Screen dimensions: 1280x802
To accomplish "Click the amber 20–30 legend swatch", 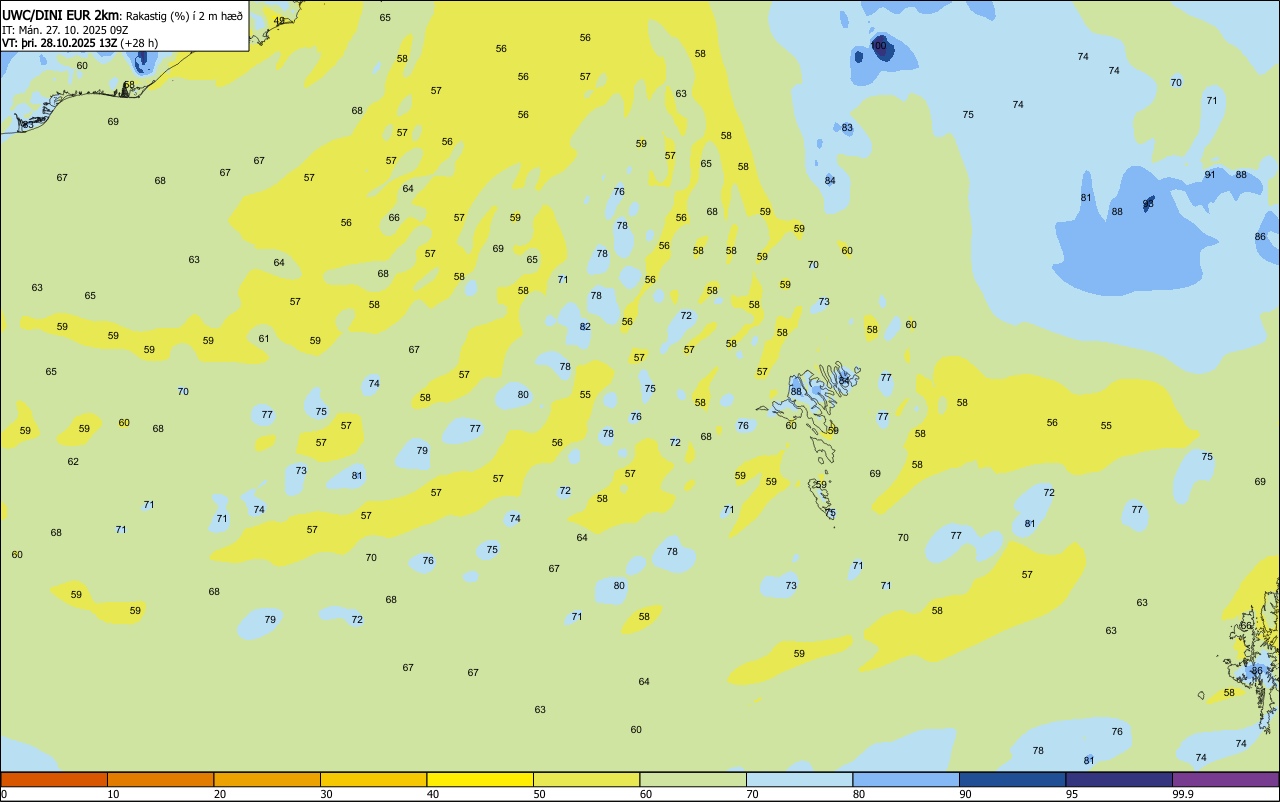I will [267, 779].
